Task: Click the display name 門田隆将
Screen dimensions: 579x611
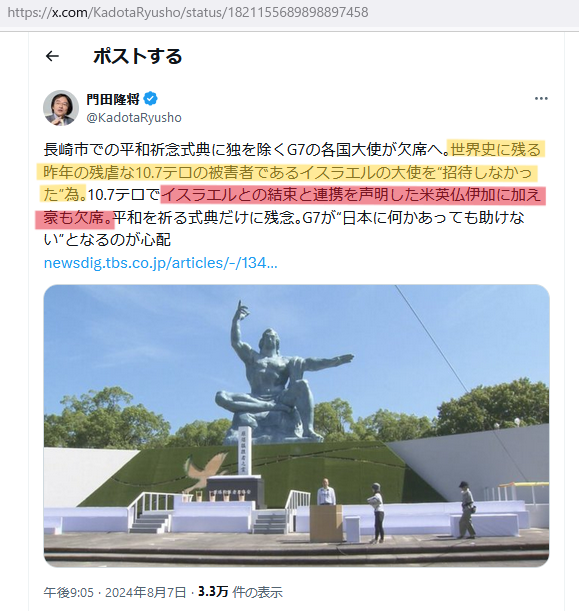Action: 113,99
